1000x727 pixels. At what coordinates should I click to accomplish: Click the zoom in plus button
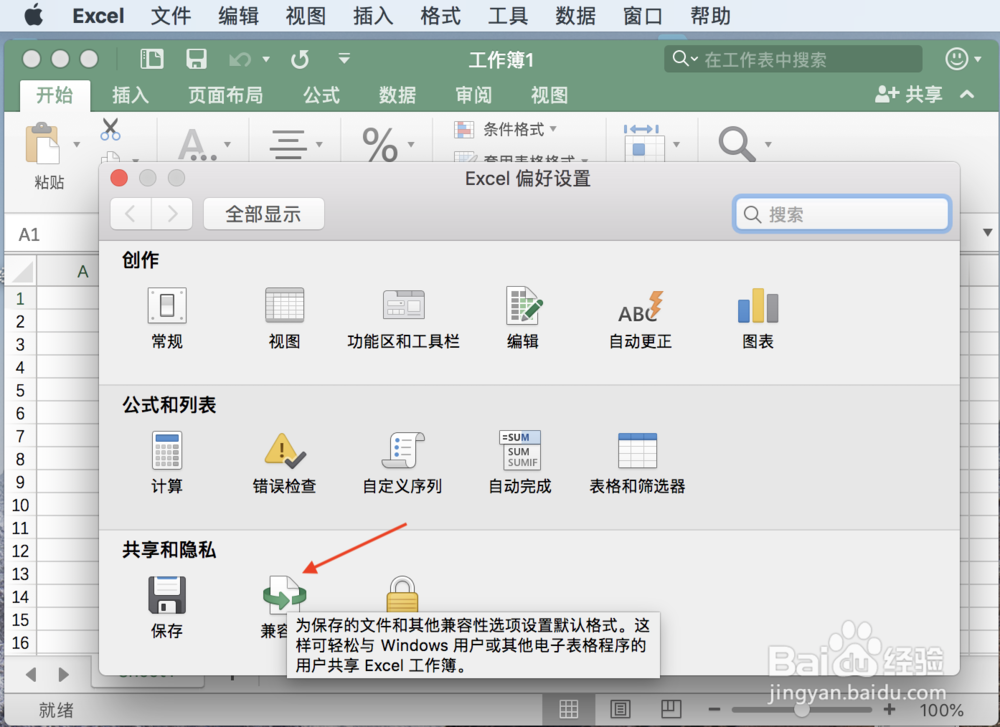[889, 709]
